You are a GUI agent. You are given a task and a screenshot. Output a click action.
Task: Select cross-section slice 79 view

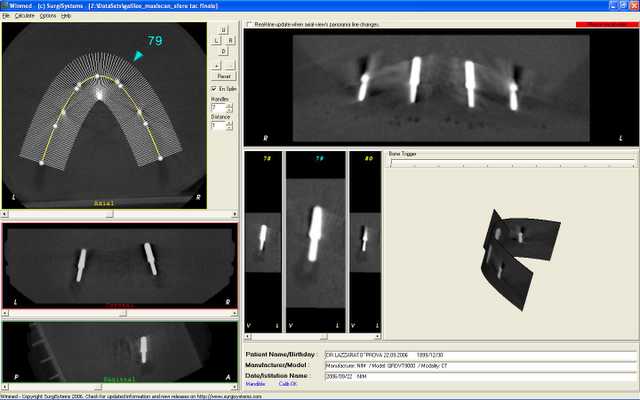coord(316,242)
